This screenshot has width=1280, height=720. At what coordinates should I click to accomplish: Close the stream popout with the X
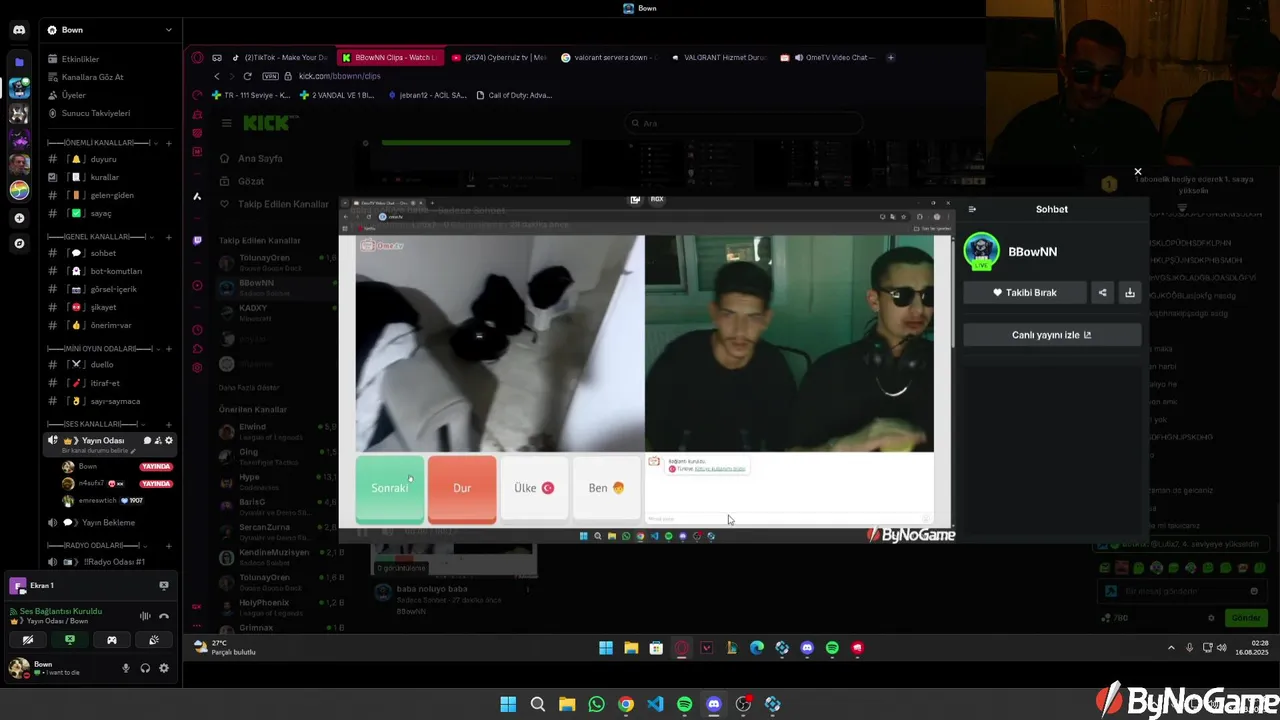[1137, 172]
